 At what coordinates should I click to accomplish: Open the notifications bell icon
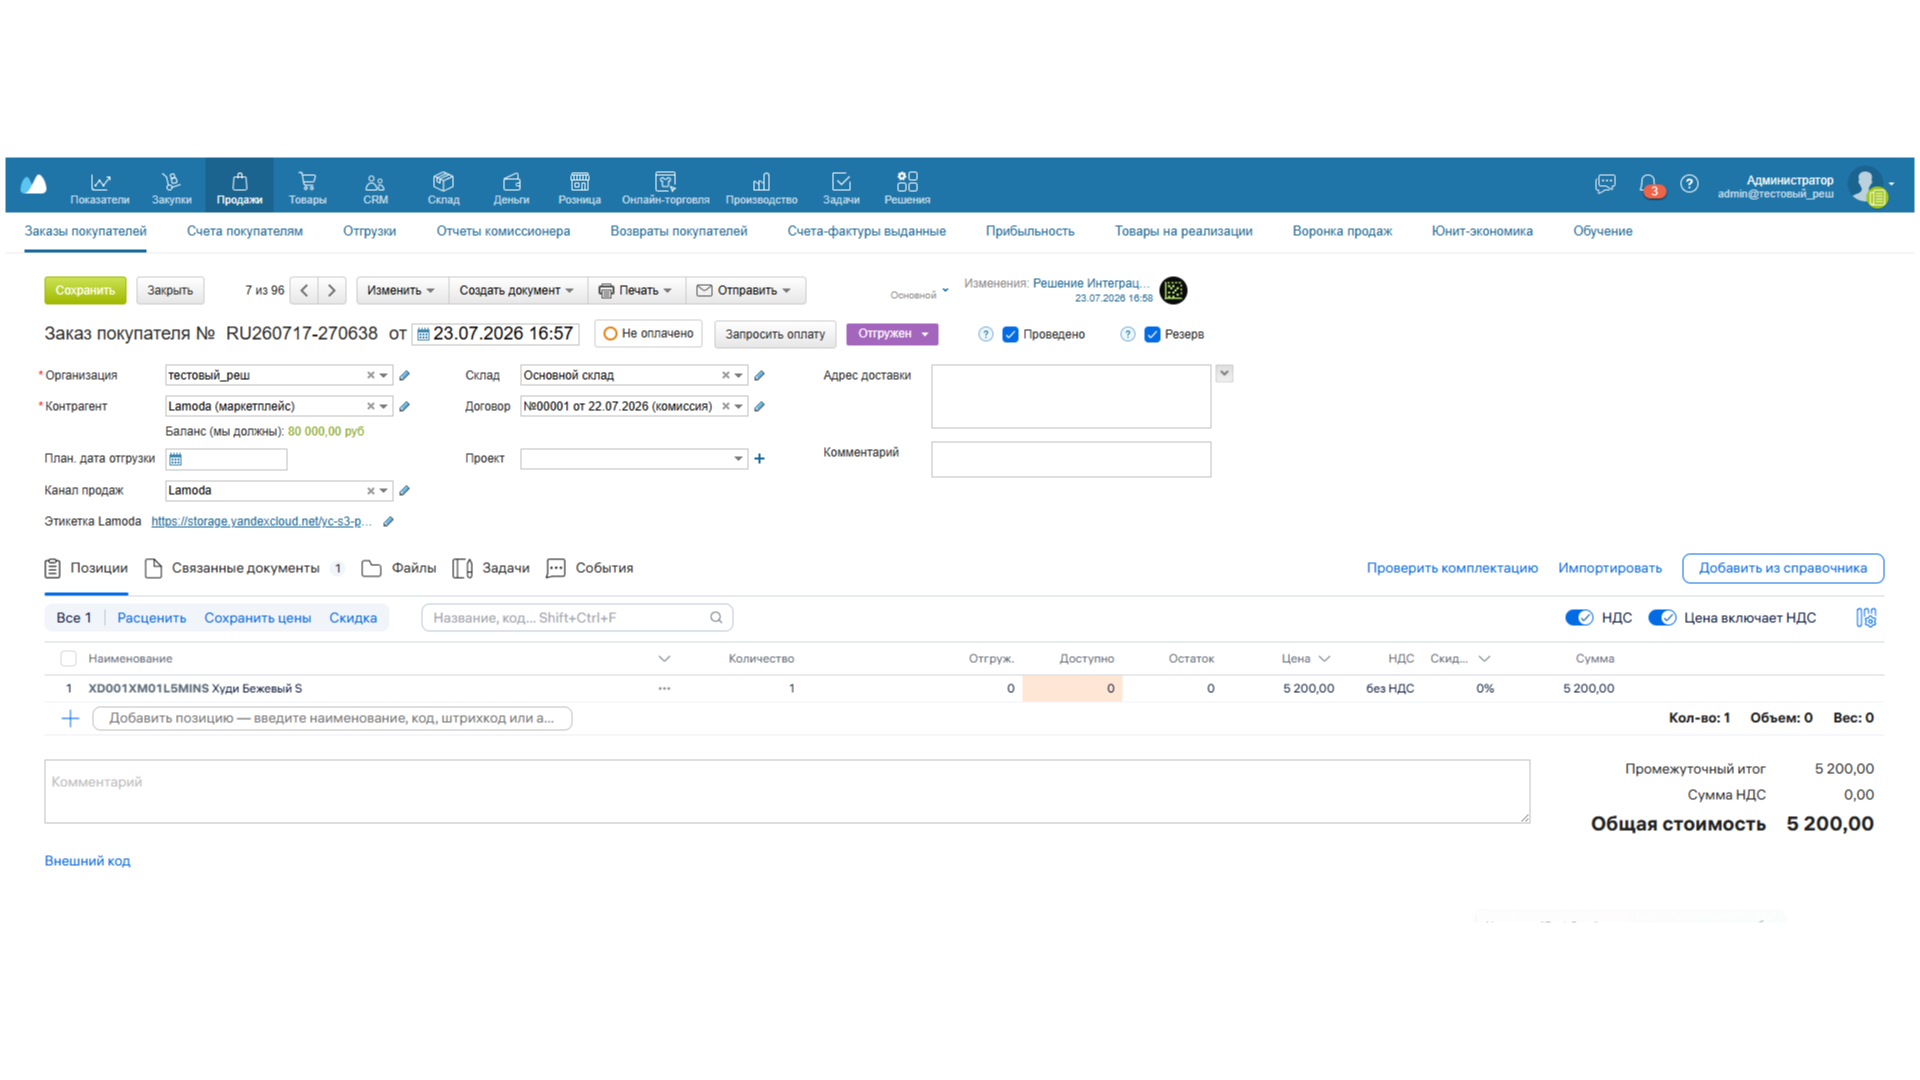click(x=1648, y=184)
